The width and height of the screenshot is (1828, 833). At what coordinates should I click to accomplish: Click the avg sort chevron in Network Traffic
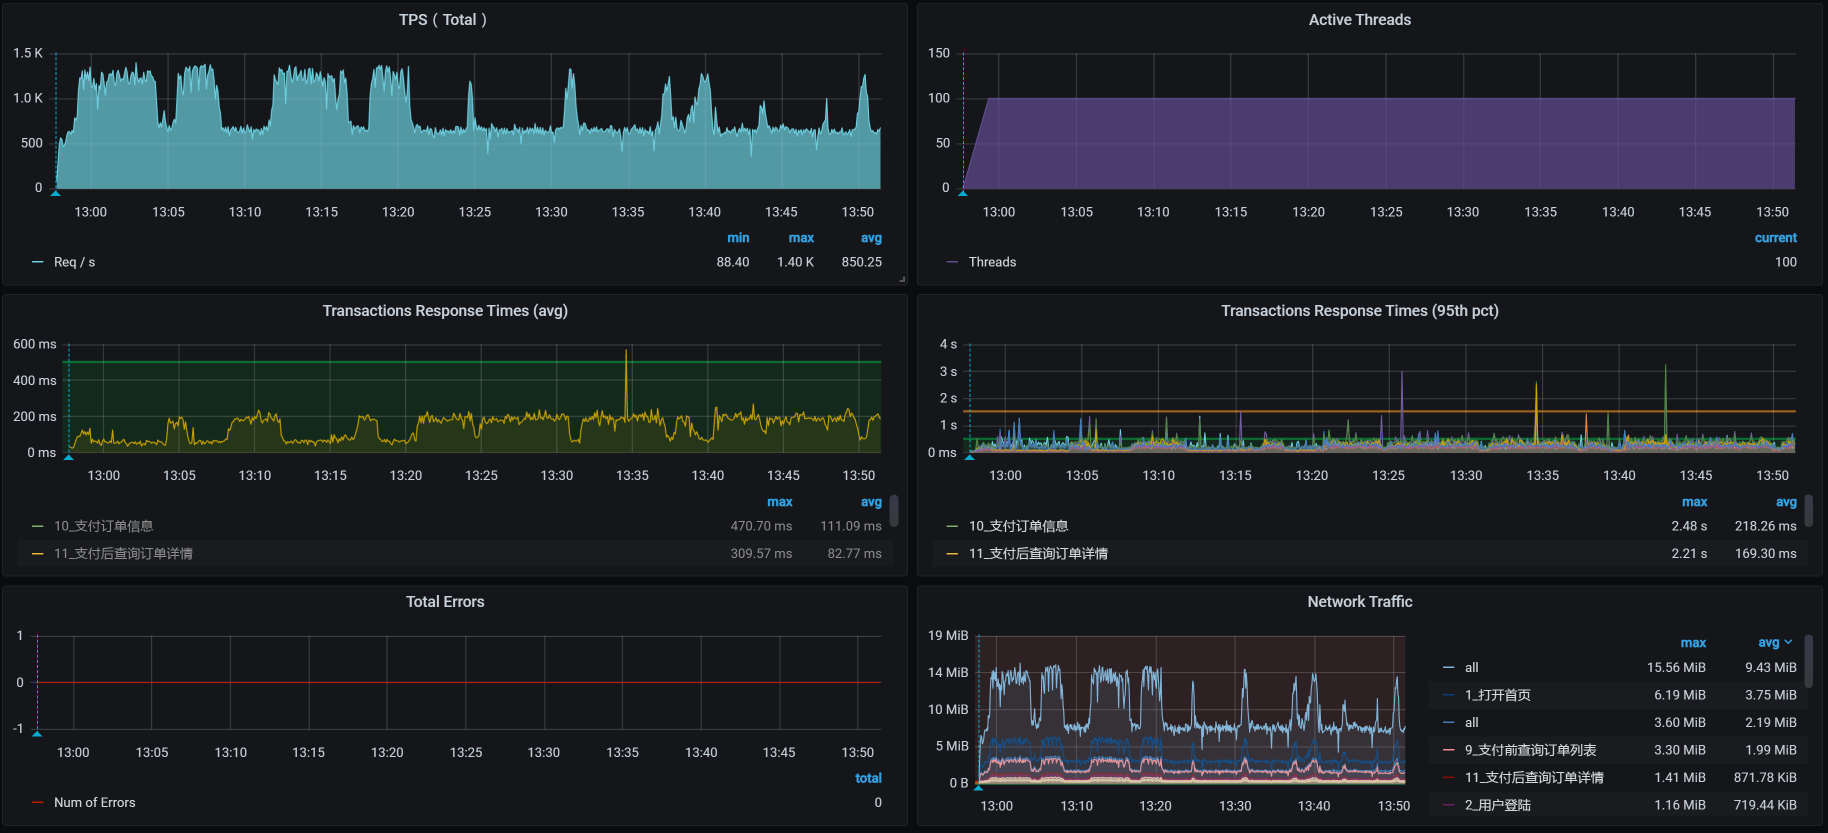tap(1788, 642)
